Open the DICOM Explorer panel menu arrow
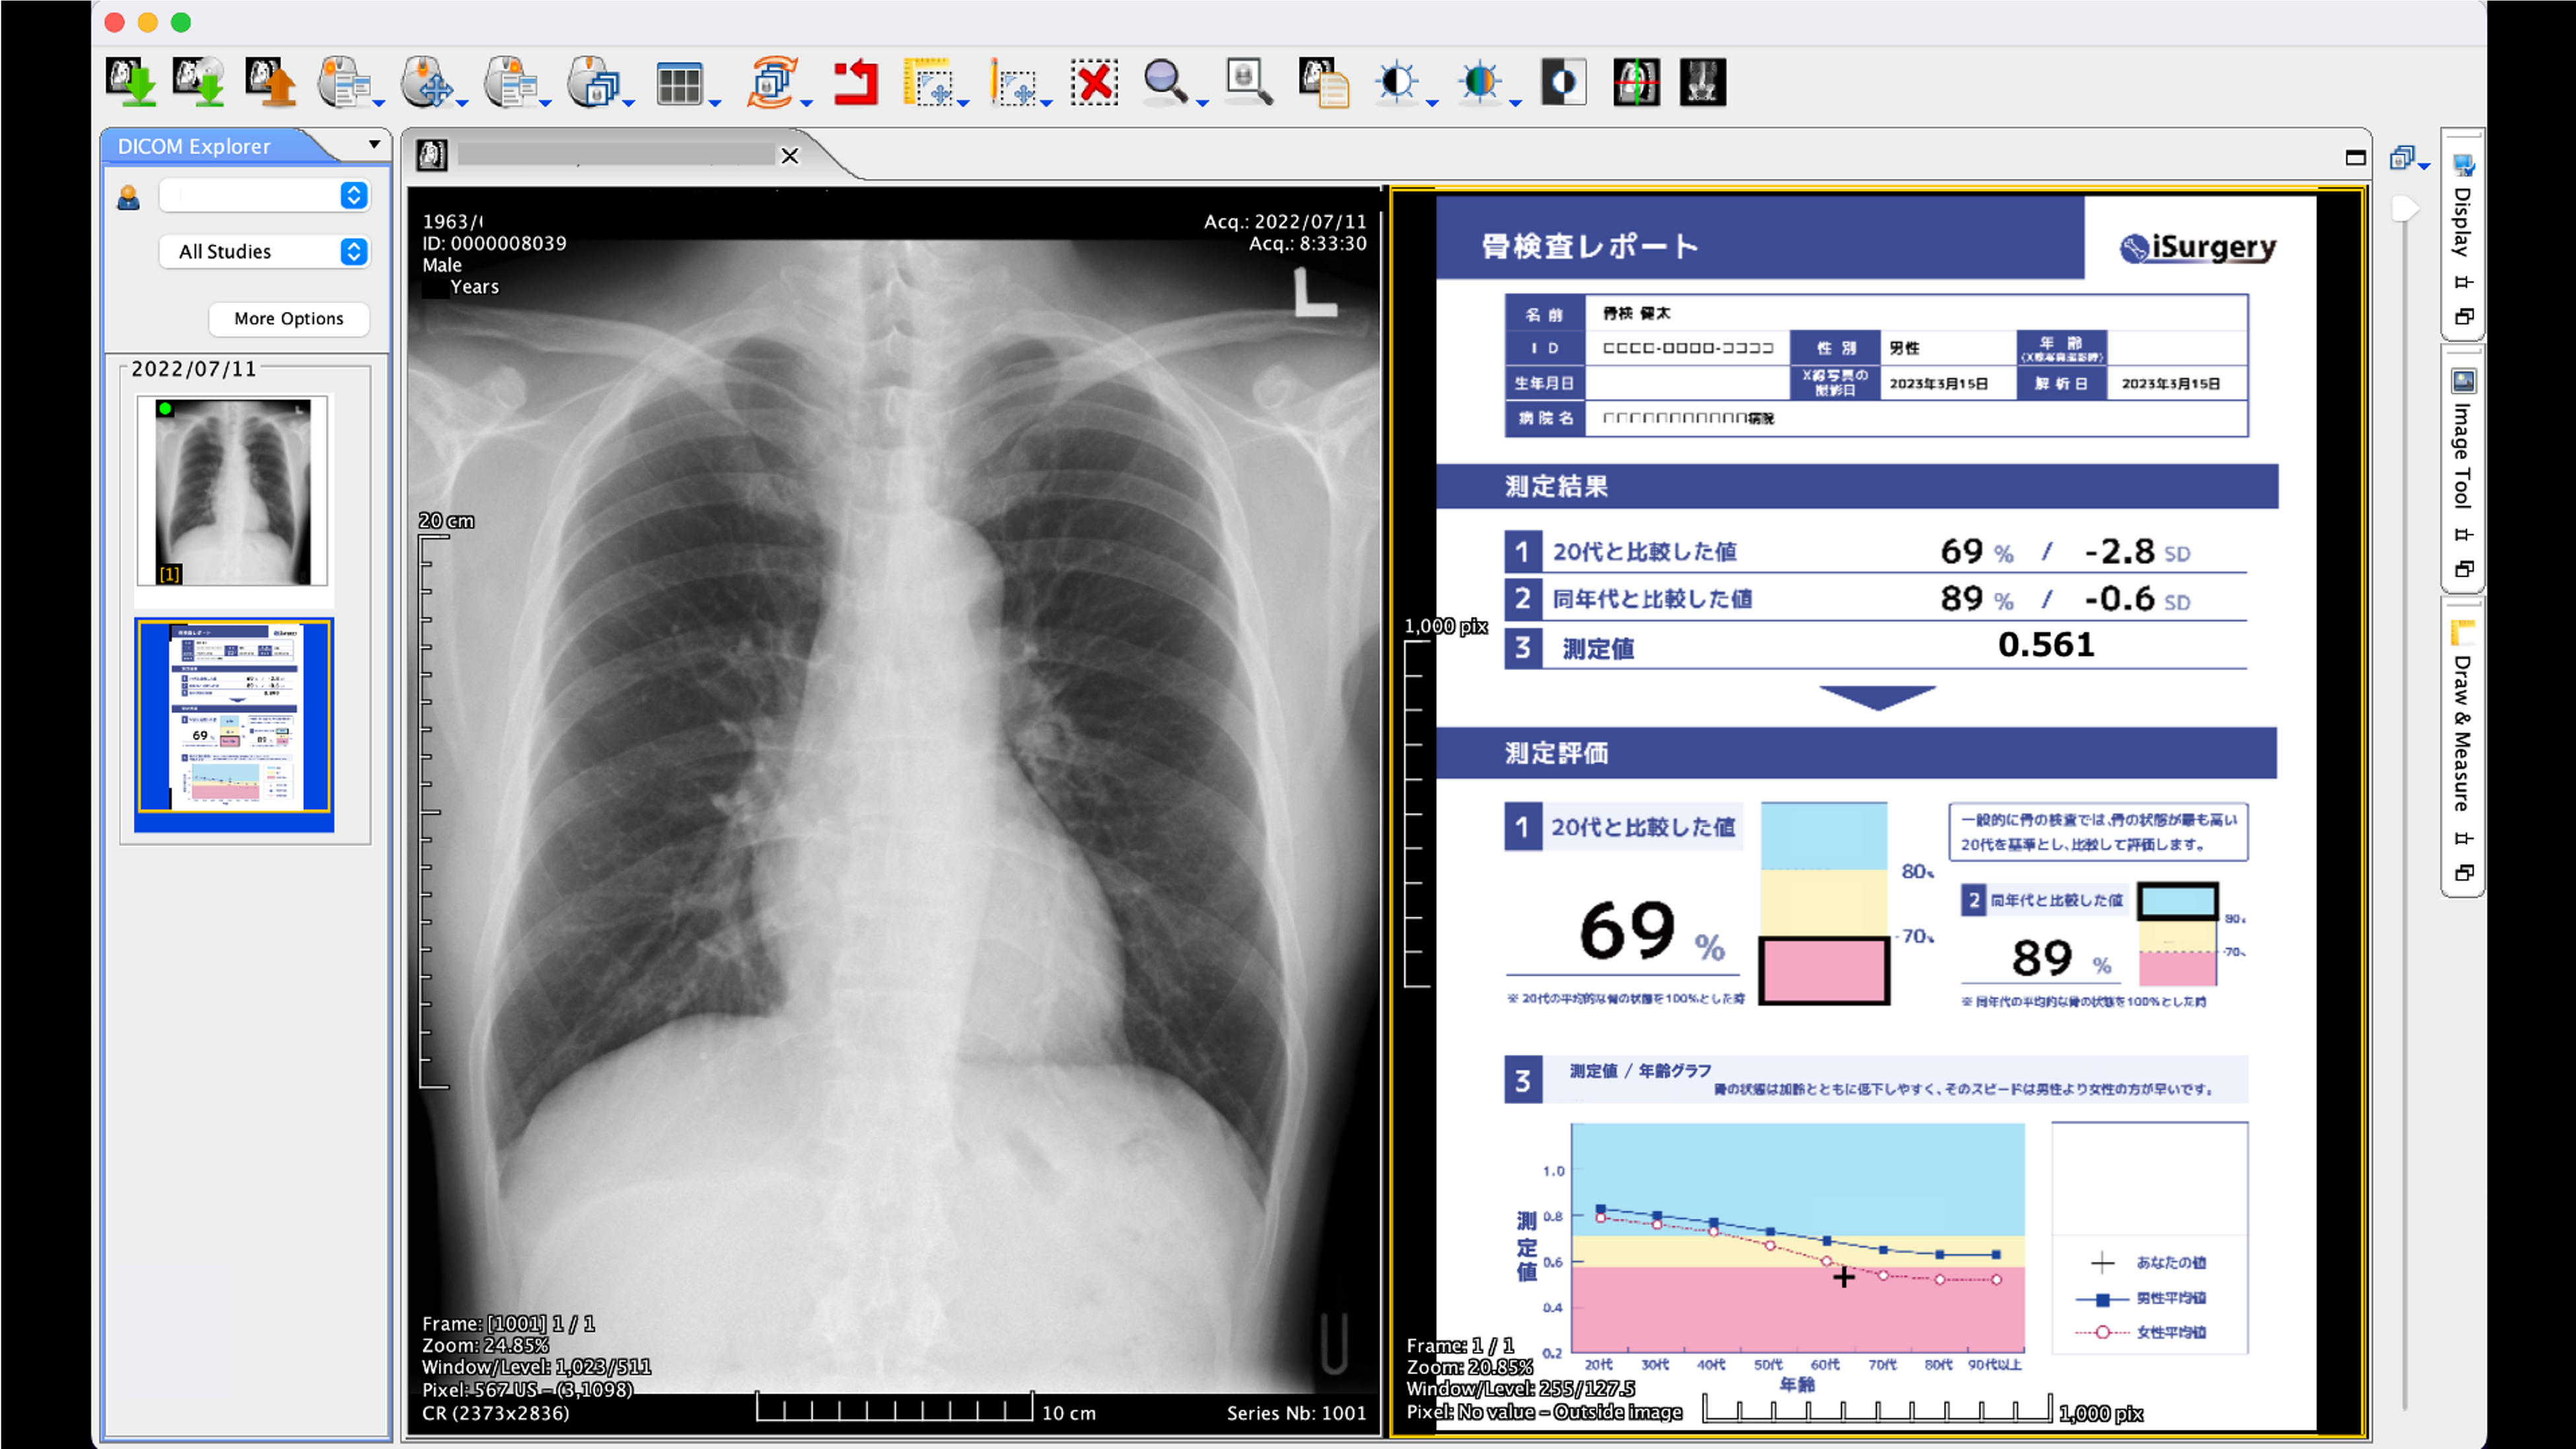The height and width of the screenshot is (1449, 2576). pos(374,144)
